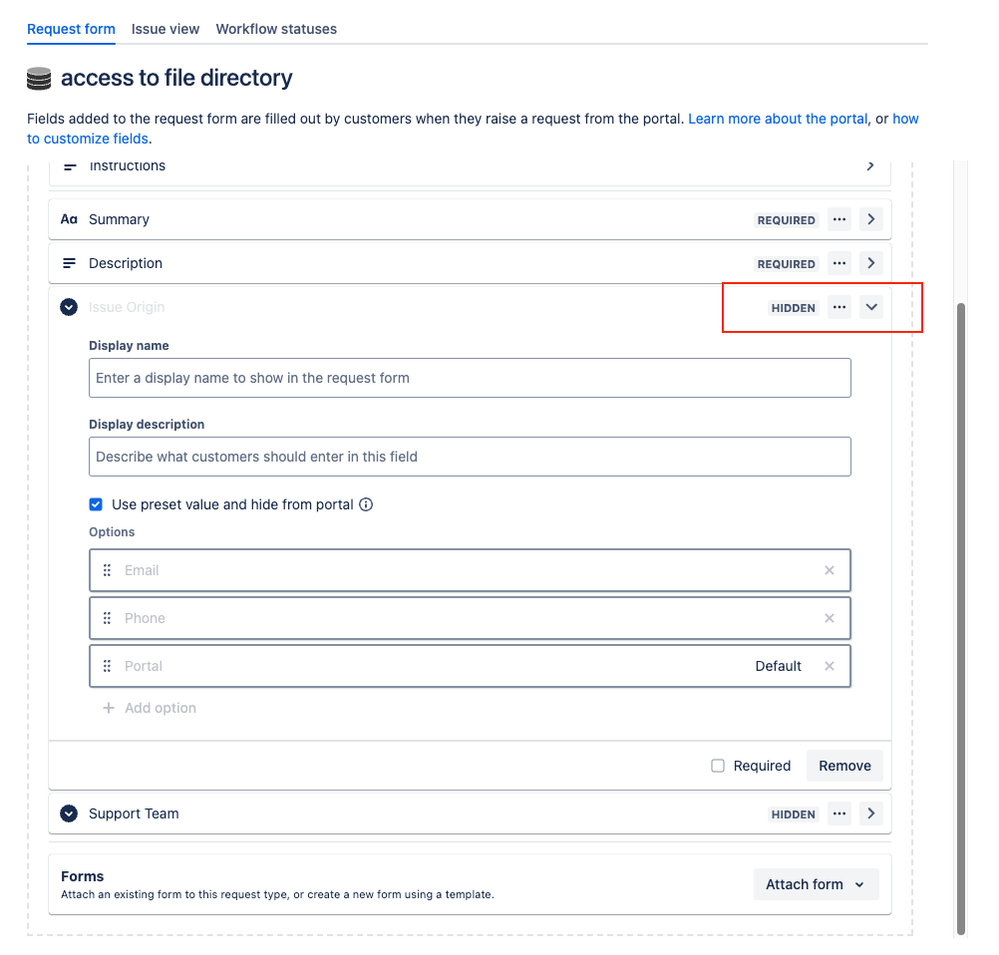Collapse the Issue Origin field settings

[x=871, y=307]
